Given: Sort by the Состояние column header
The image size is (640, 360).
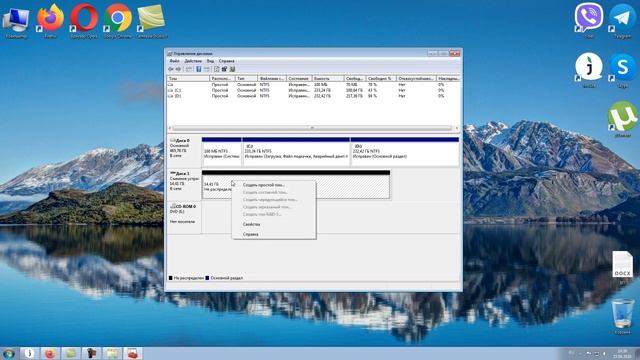Looking at the screenshot, I should pos(299,78).
